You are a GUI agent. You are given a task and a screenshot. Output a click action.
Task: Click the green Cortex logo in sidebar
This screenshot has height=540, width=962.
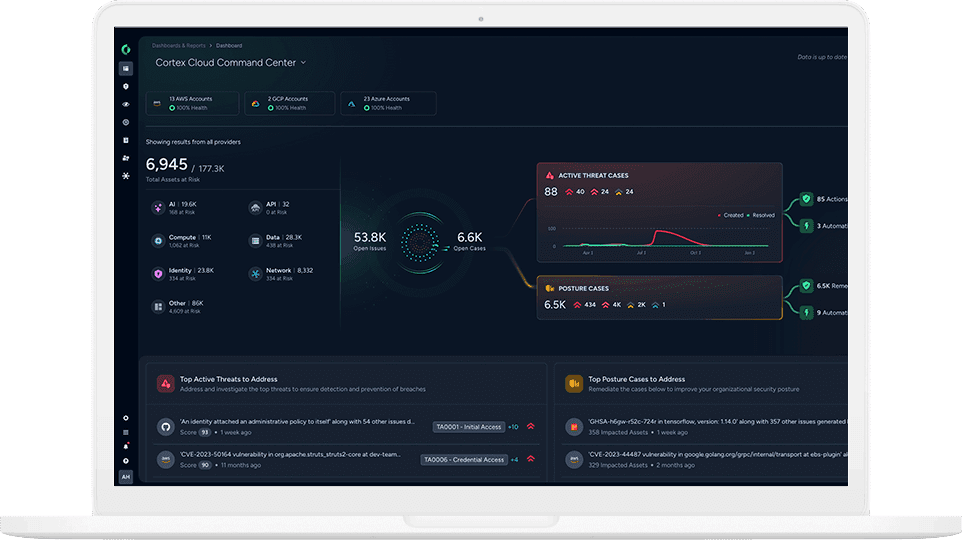point(126,50)
